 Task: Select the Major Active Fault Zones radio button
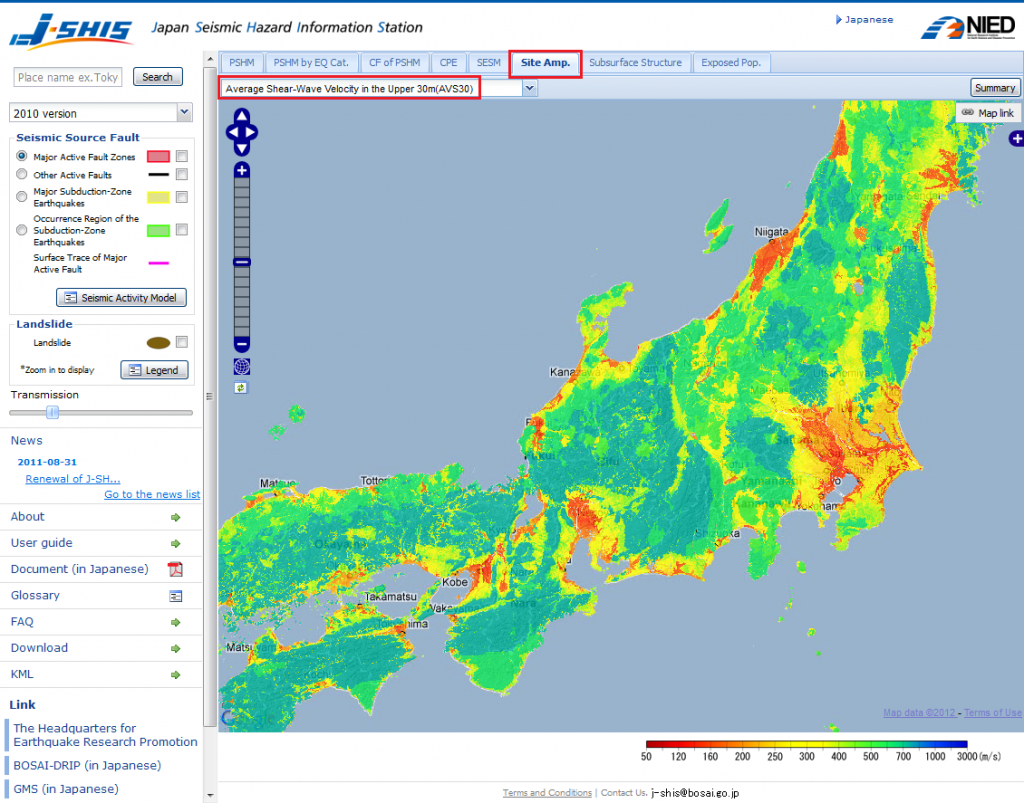(22, 156)
